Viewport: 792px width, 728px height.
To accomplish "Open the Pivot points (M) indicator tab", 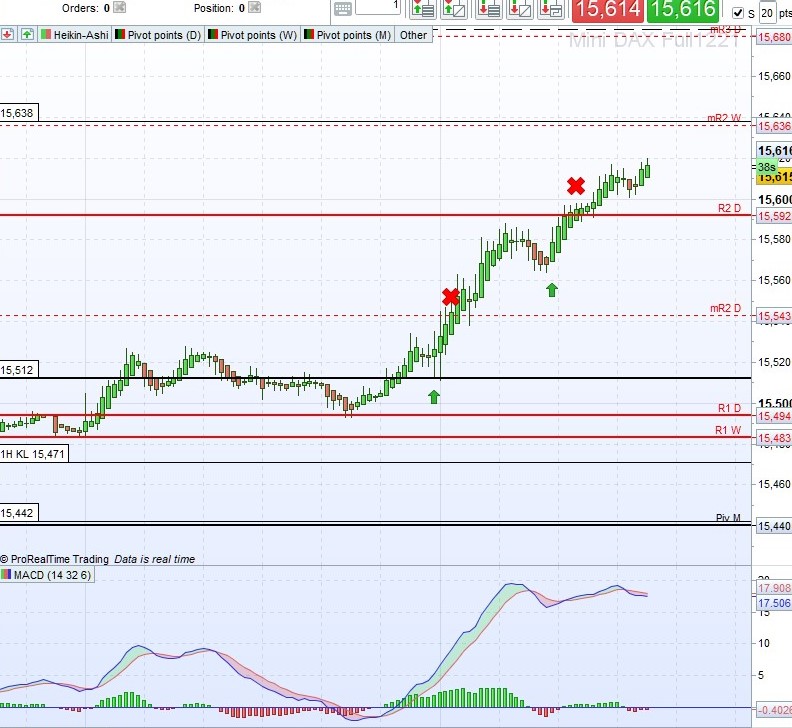I will pyautogui.click(x=348, y=35).
